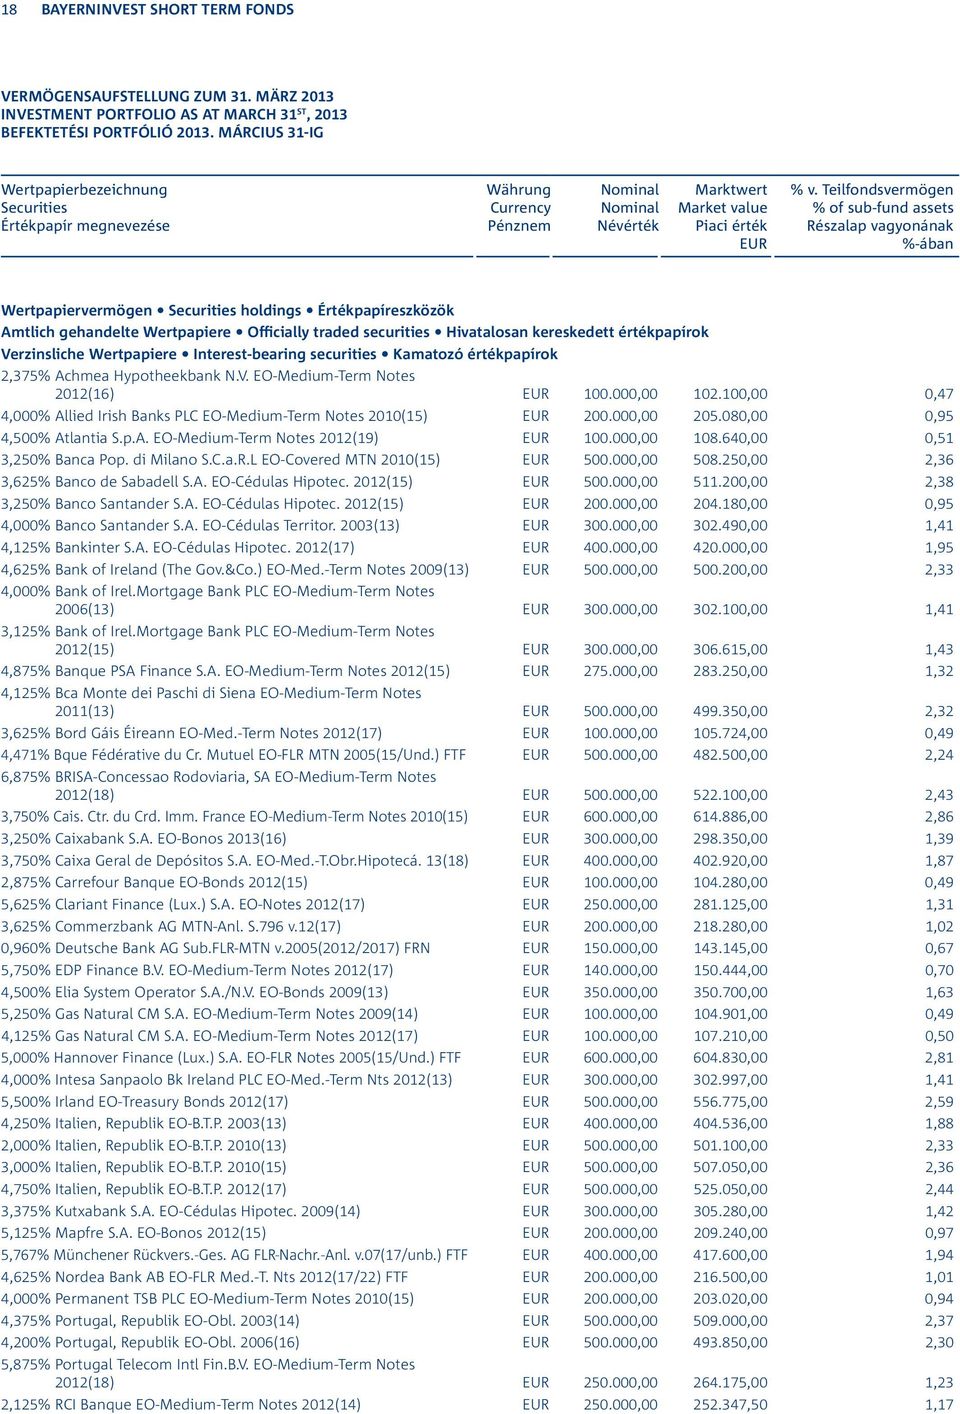Image resolution: width=960 pixels, height=1414 pixels.
Task: Click row '5,750% EDP Finance B.V.'
Action: [x=477, y=970]
